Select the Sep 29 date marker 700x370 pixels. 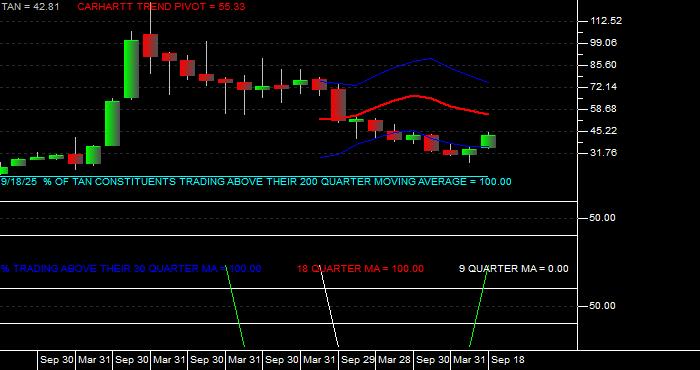[358, 360]
